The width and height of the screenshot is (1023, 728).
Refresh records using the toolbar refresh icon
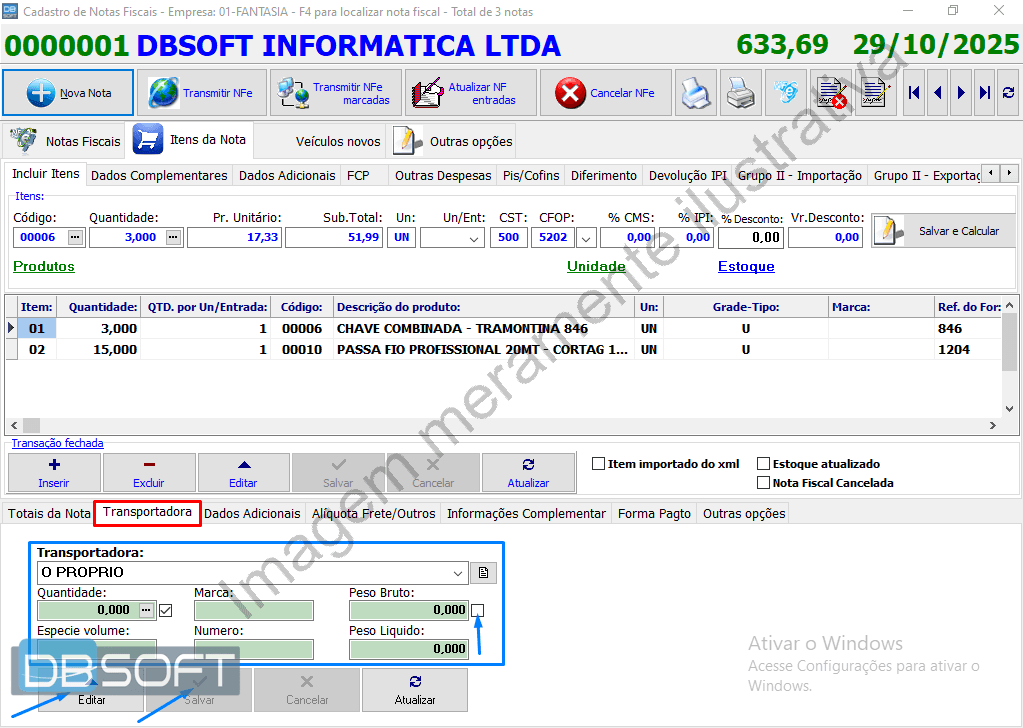click(x=1008, y=93)
